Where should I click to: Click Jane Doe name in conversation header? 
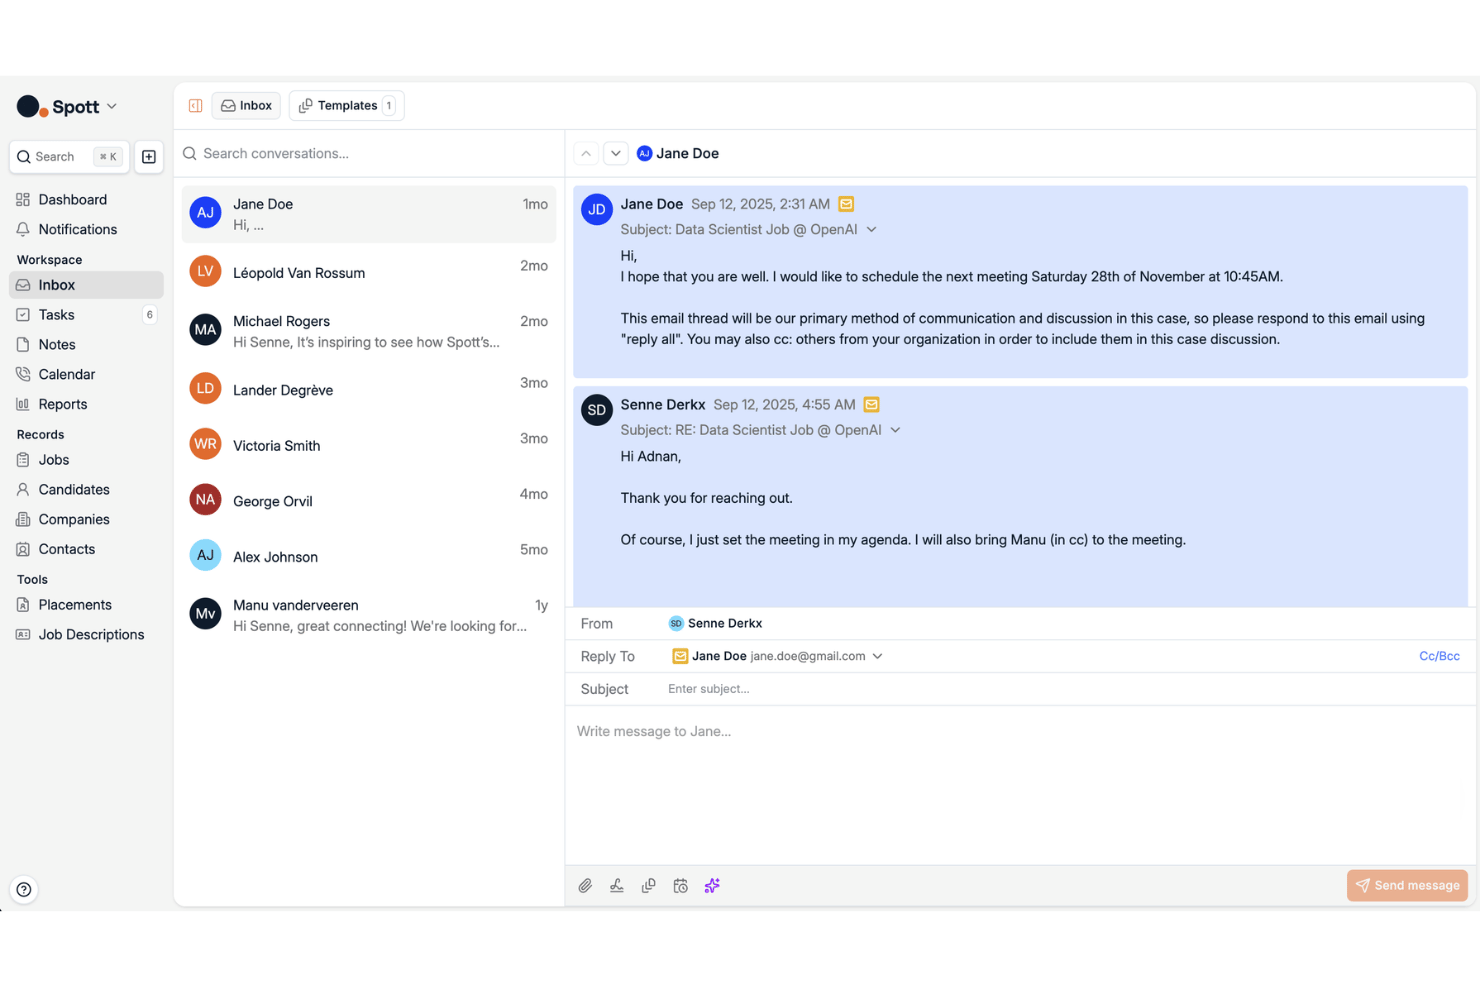[x=687, y=154]
